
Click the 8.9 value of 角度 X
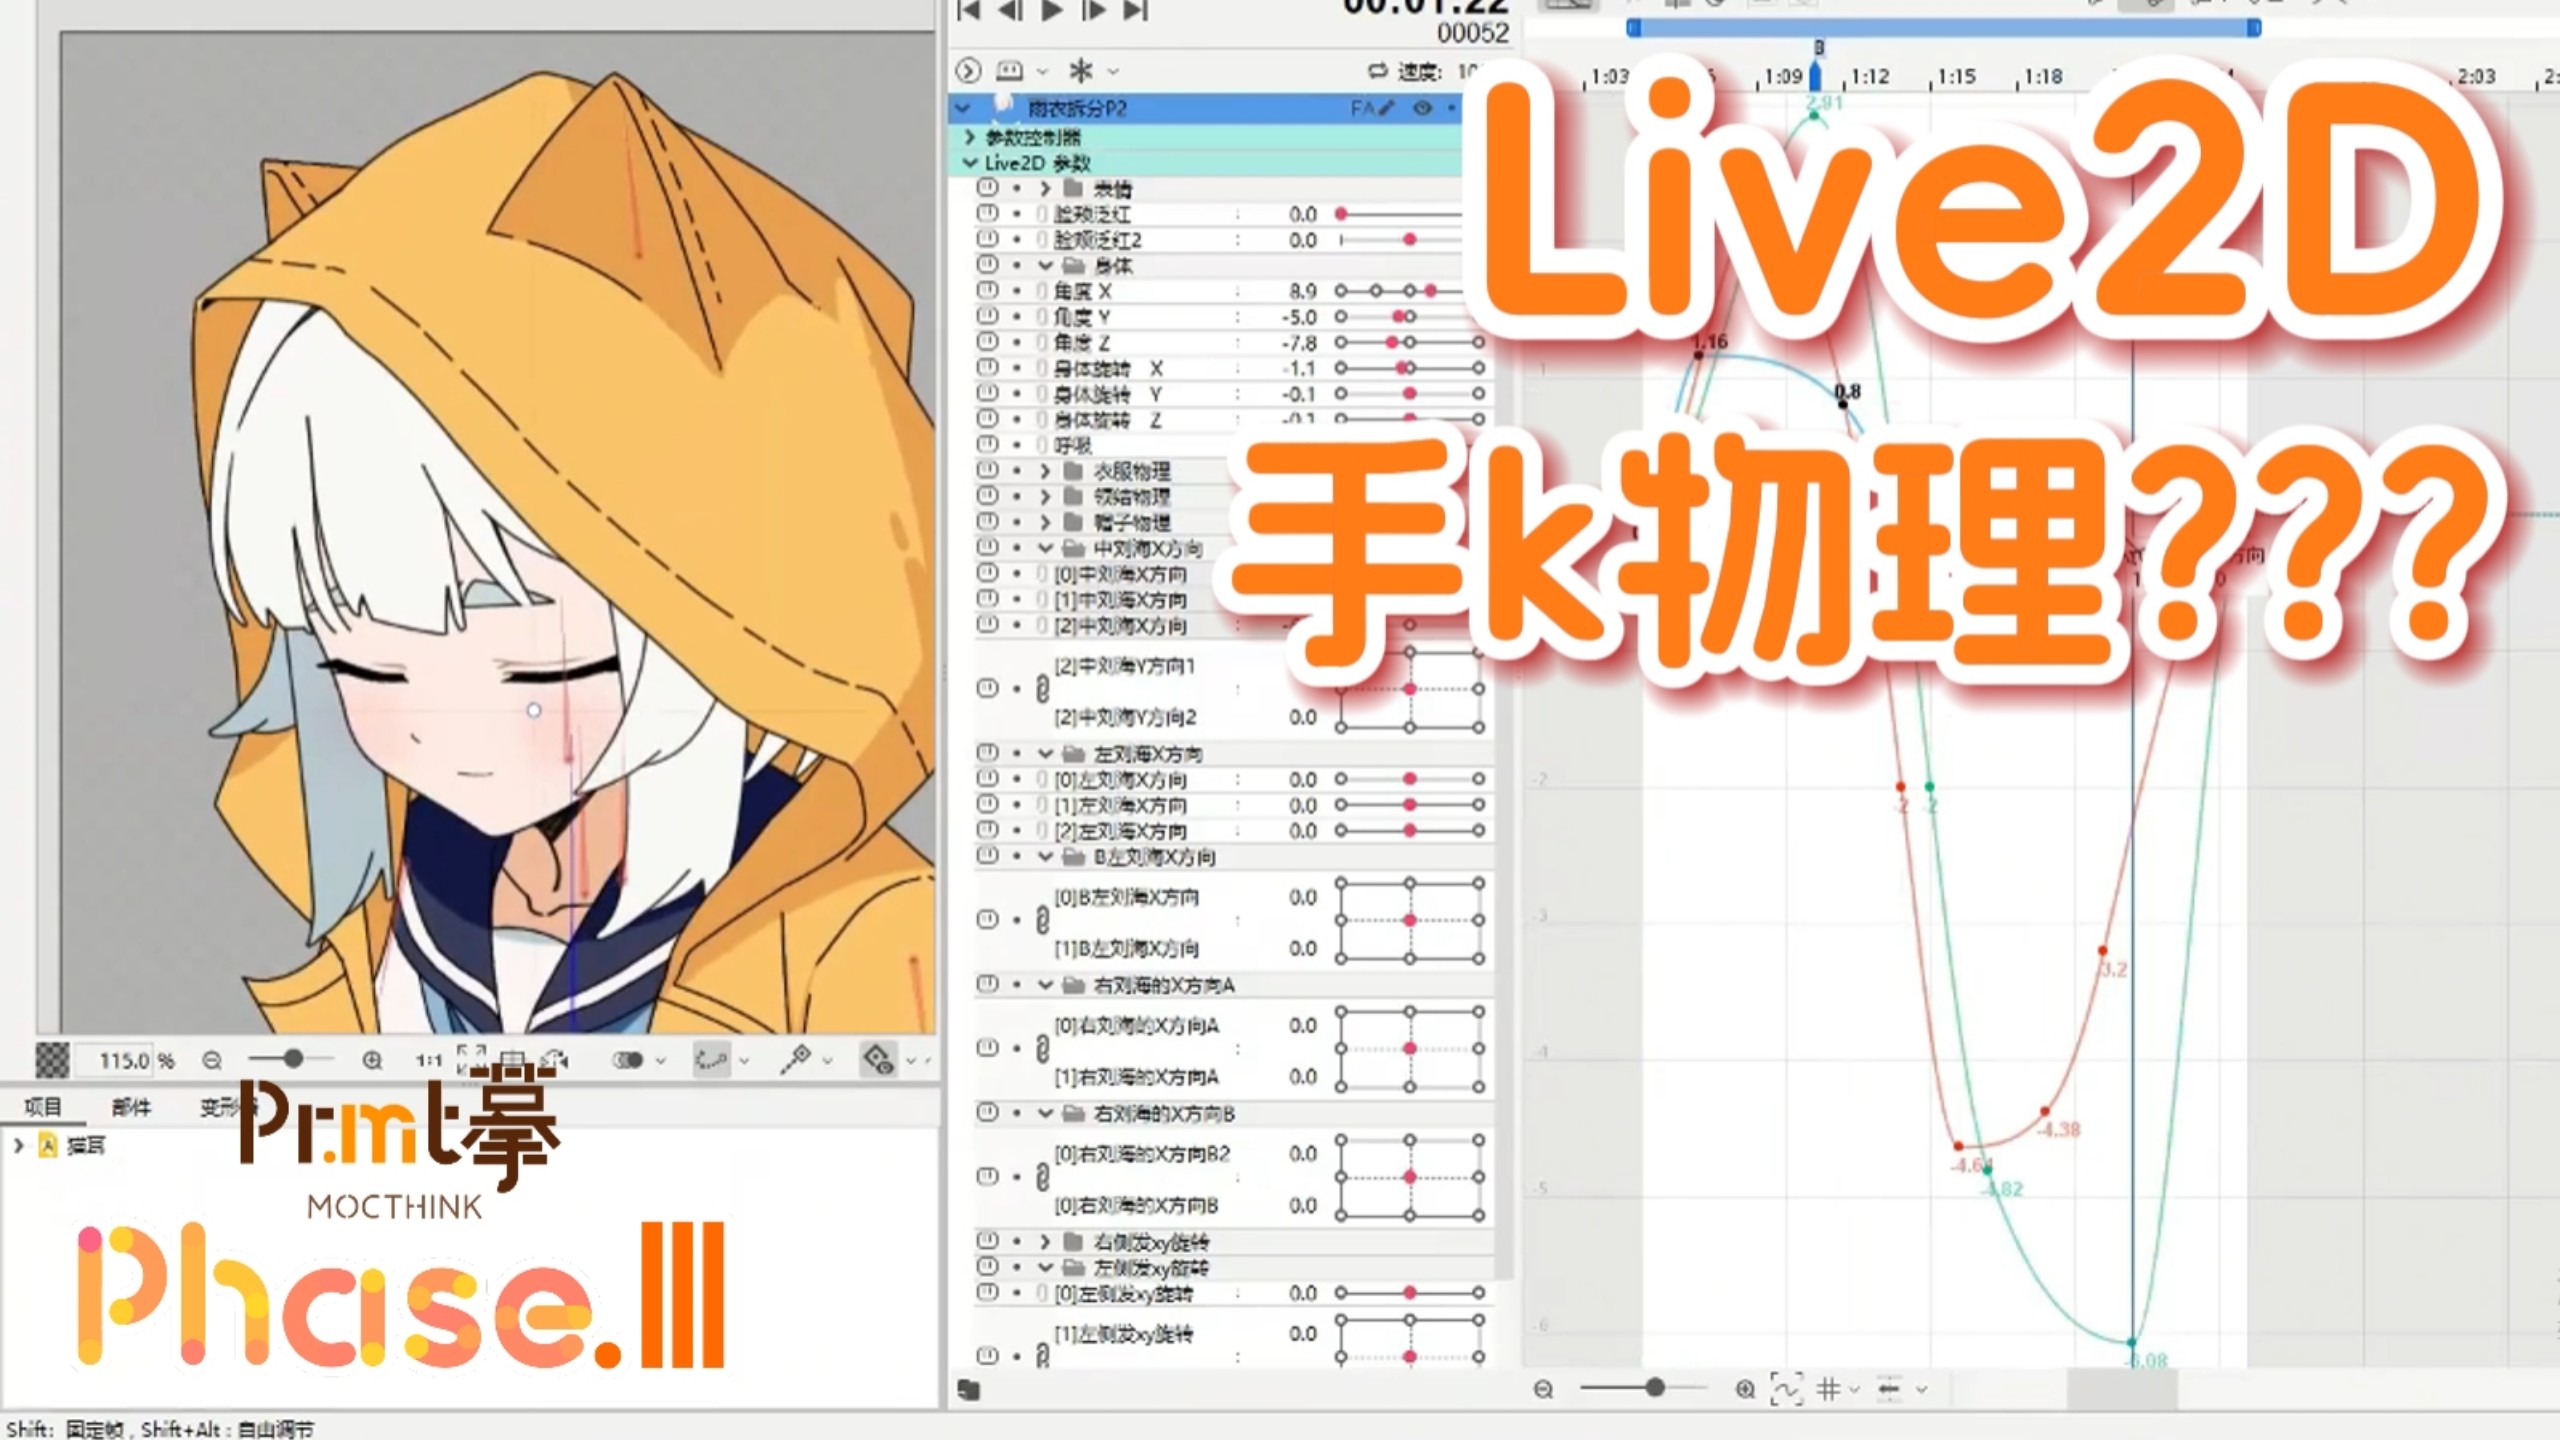click(1302, 291)
